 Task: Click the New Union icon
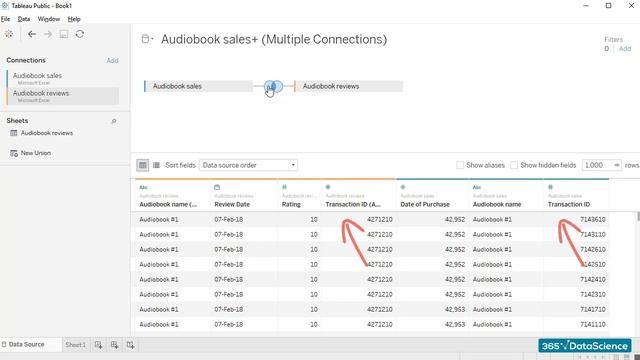pos(13,153)
